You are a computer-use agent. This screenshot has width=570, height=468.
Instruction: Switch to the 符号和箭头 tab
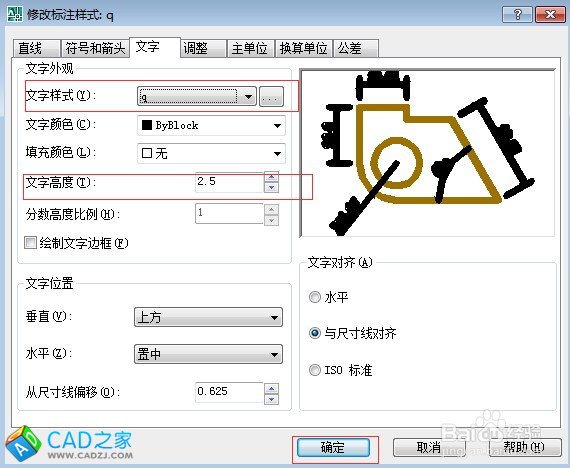95,48
